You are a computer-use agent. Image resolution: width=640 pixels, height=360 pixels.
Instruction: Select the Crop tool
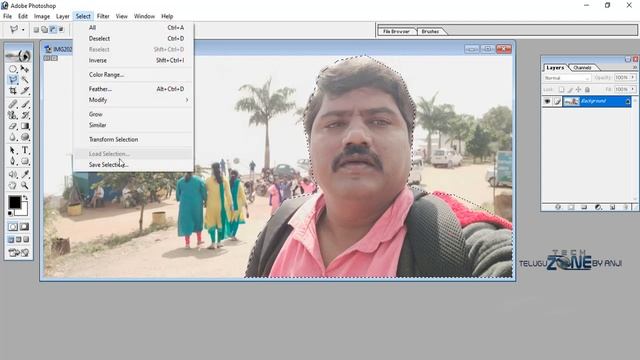pos(13,91)
